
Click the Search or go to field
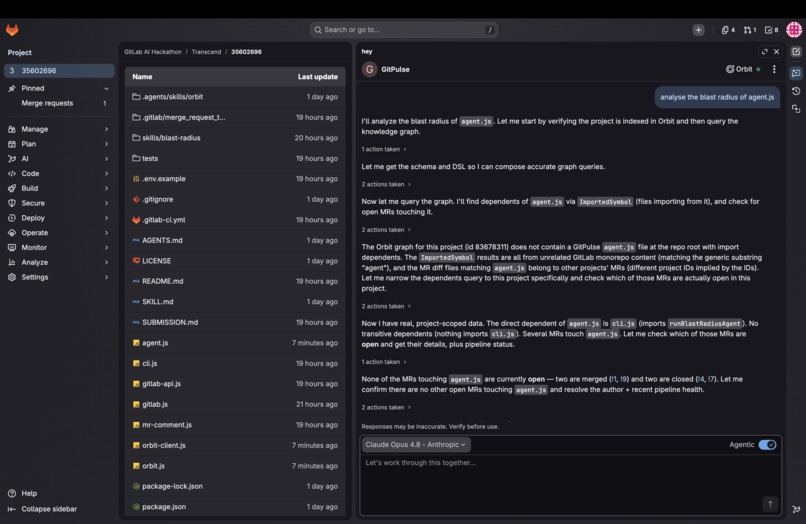pyautogui.click(x=404, y=30)
